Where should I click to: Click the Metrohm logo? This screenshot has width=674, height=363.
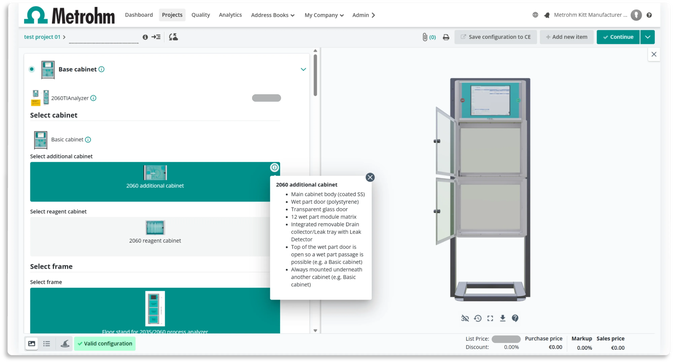coord(70,16)
